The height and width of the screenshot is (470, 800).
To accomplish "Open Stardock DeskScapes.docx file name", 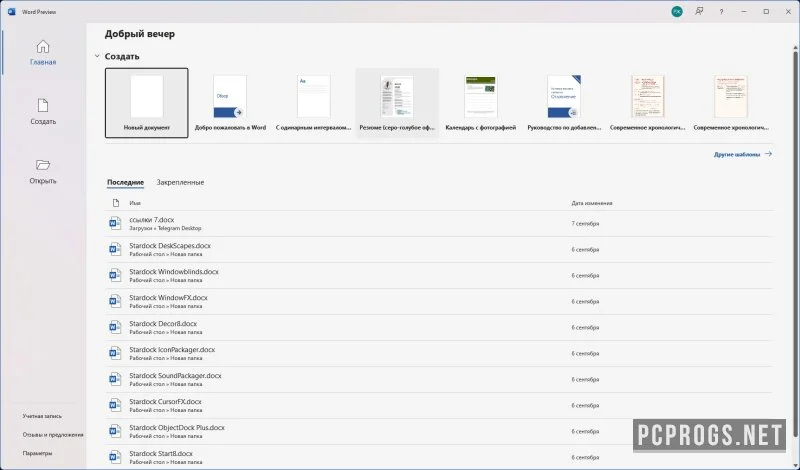I will point(170,246).
